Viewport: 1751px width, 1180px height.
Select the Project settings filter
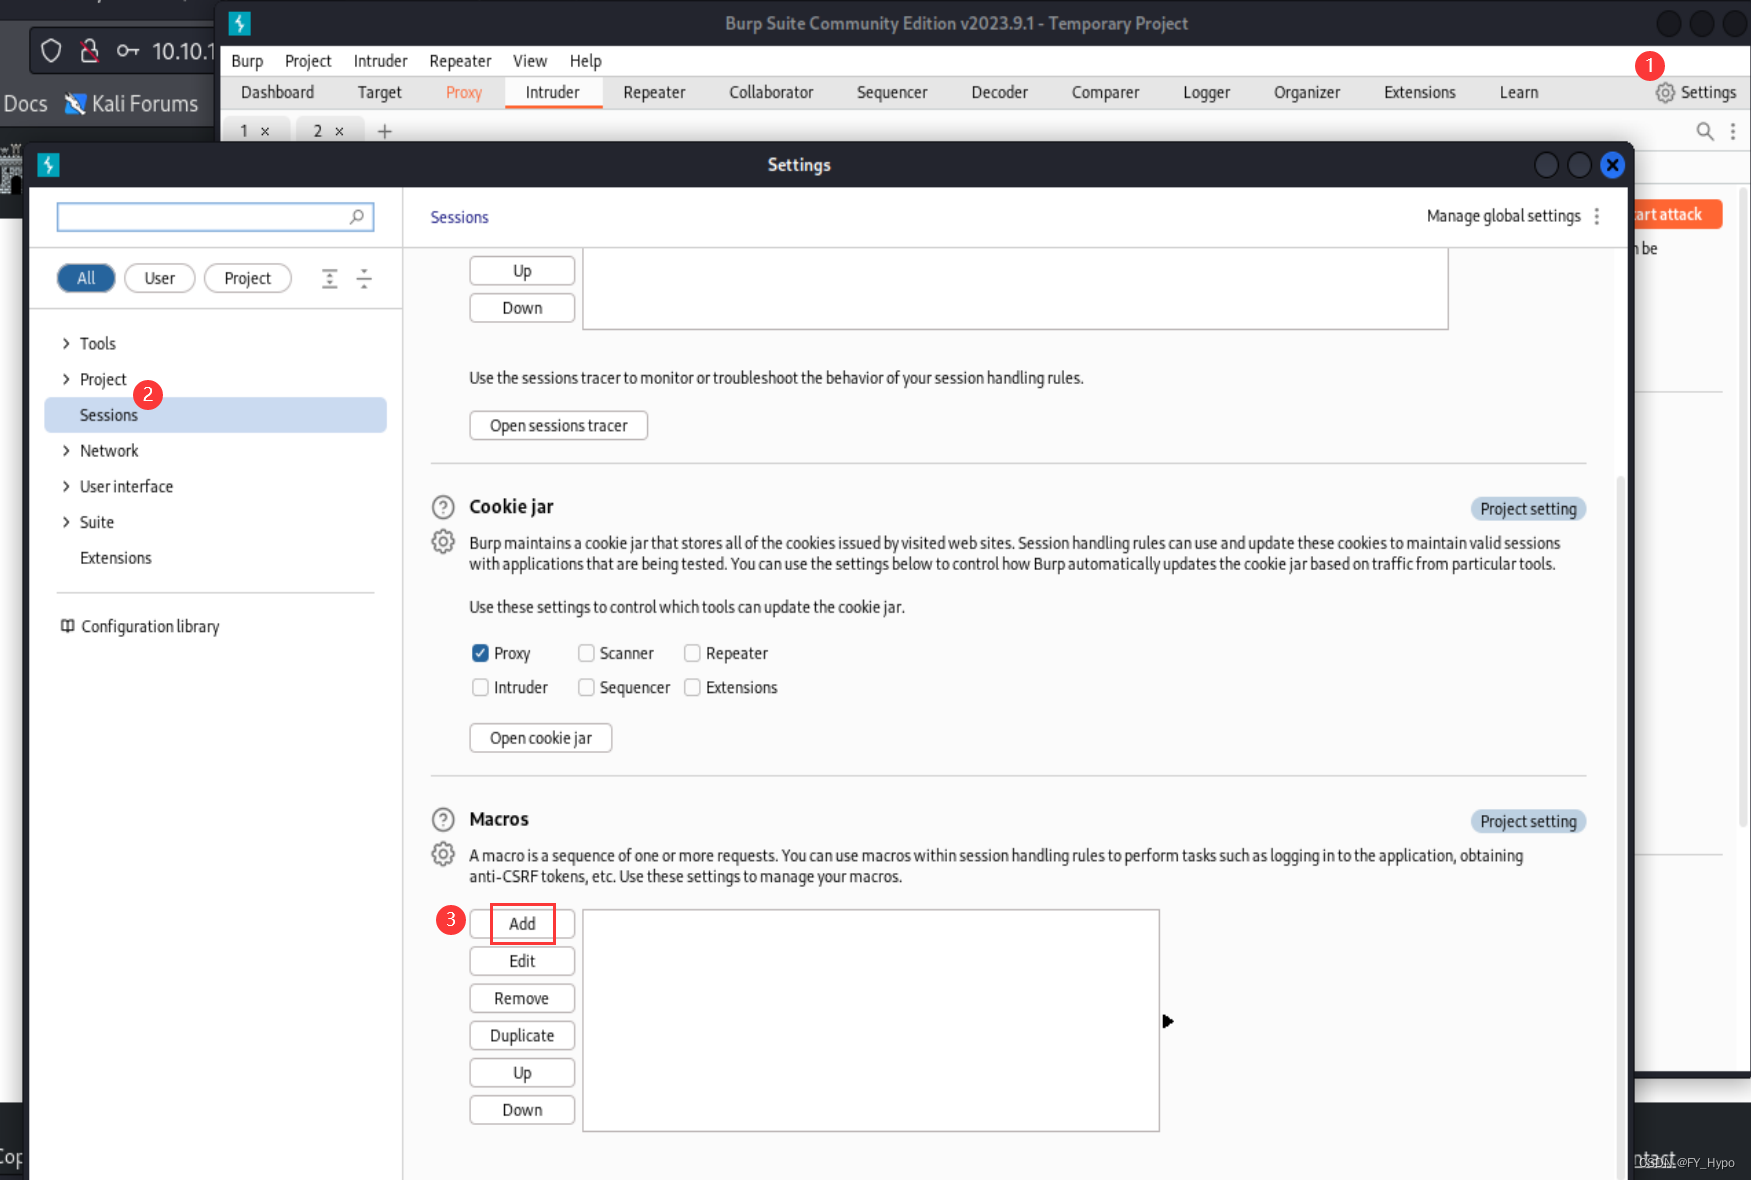[x=247, y=278]
